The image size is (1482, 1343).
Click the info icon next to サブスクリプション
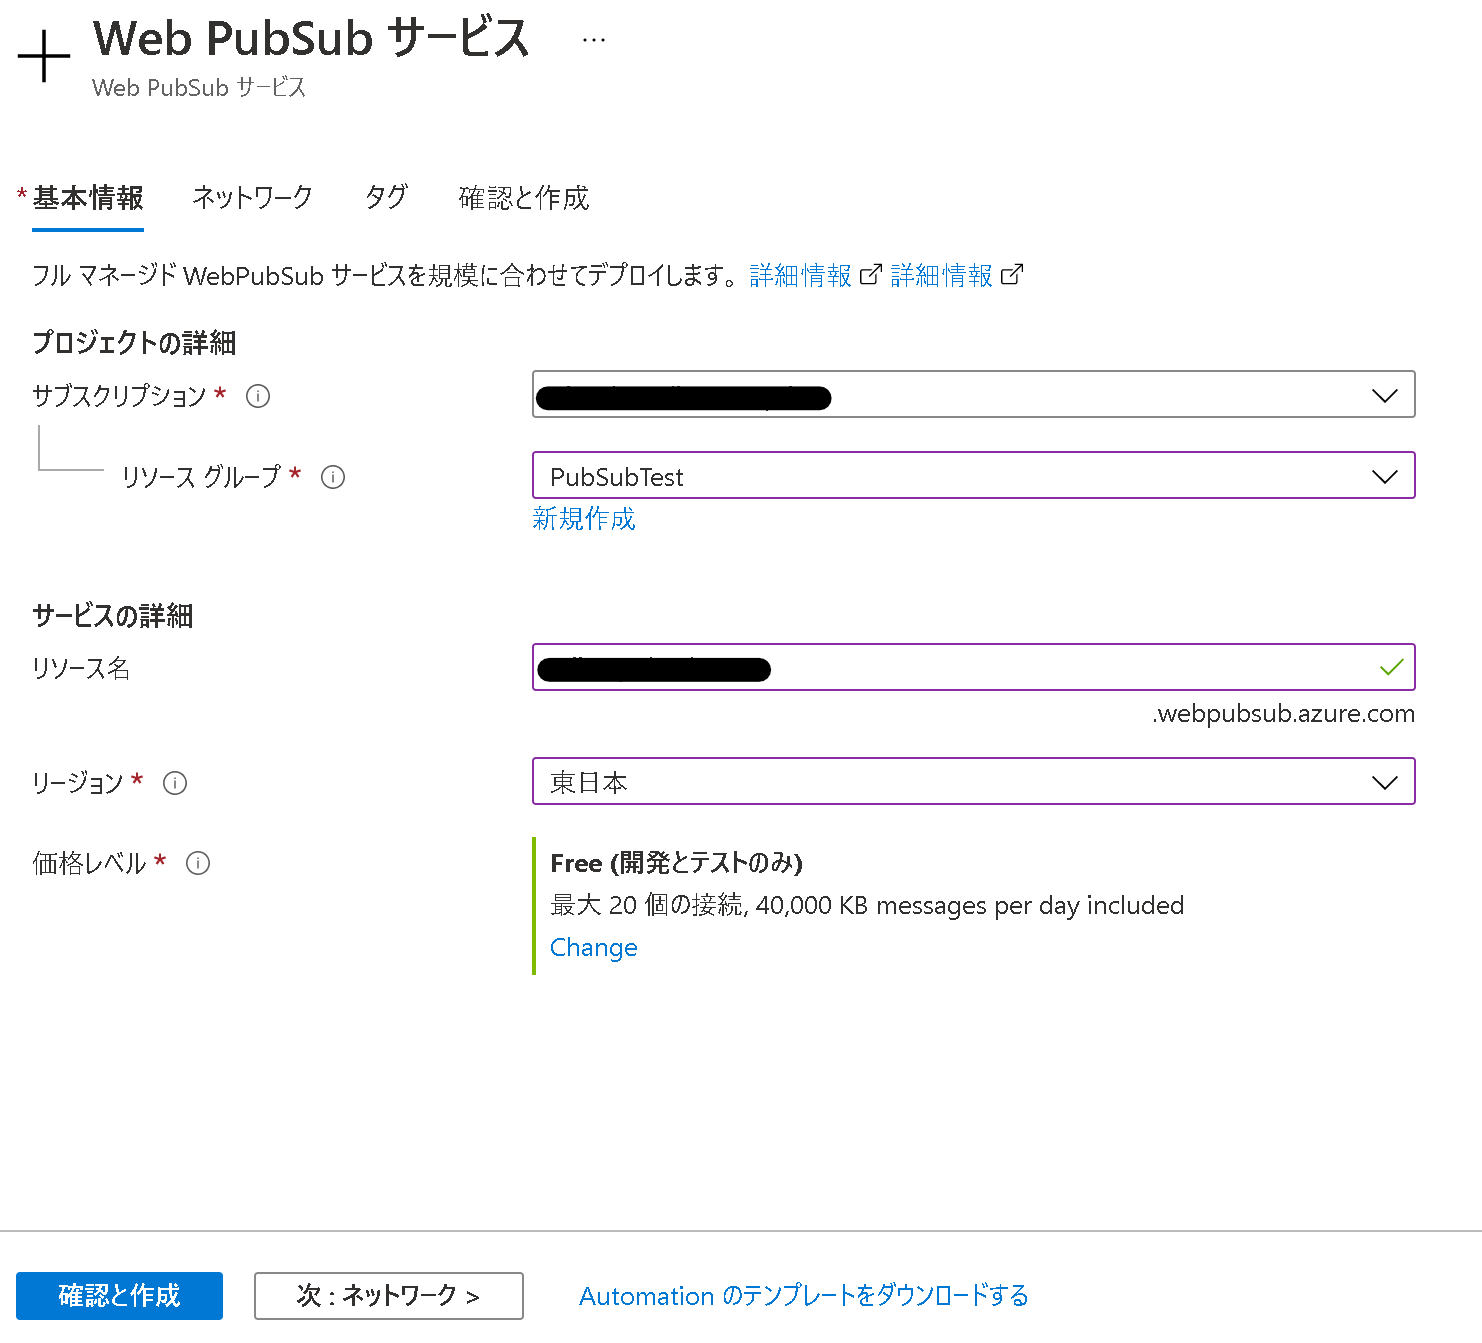pyautogui.click(x=258, y=396)
